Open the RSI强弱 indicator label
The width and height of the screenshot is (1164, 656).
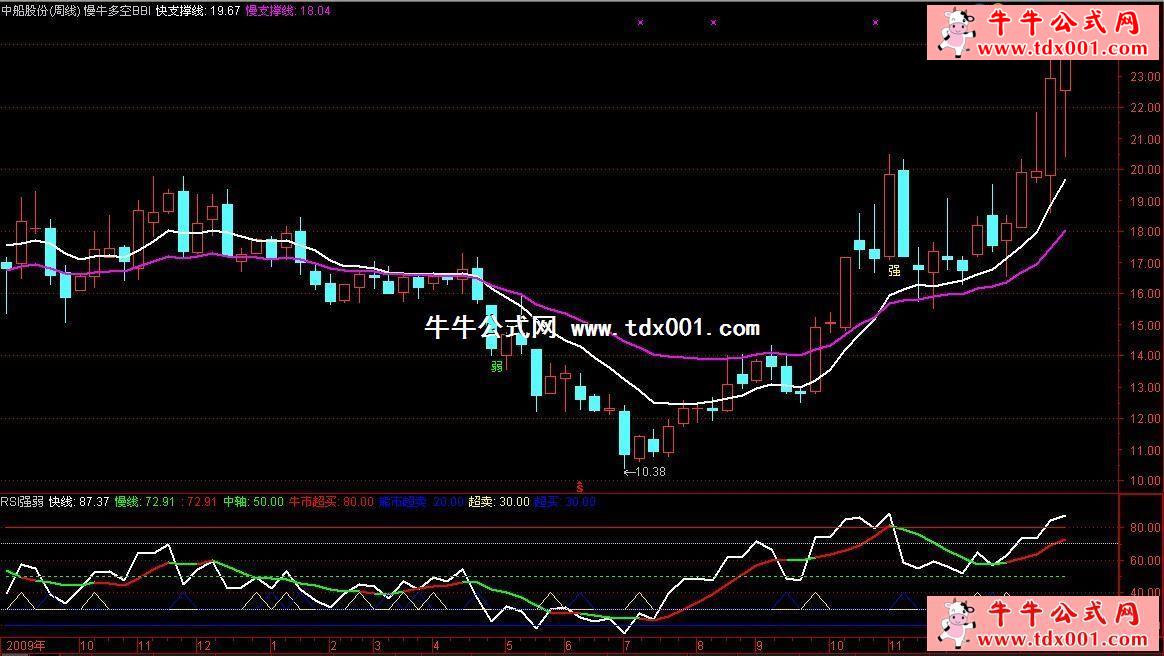click(x=22, y=501)
